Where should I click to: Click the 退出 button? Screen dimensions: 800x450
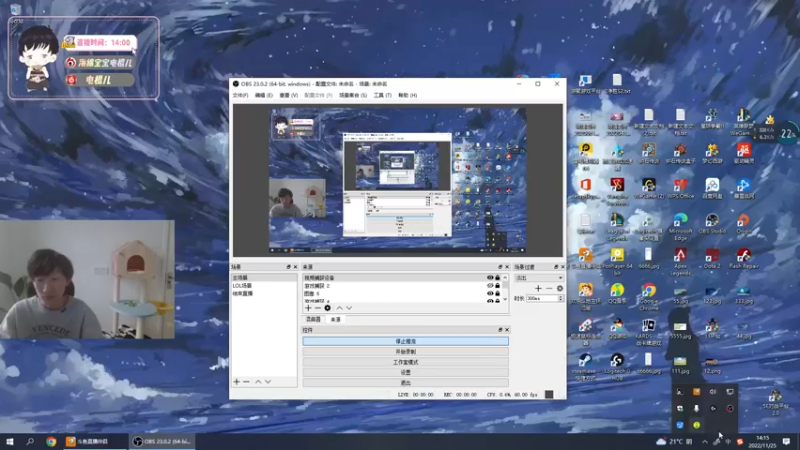point(406,382)
